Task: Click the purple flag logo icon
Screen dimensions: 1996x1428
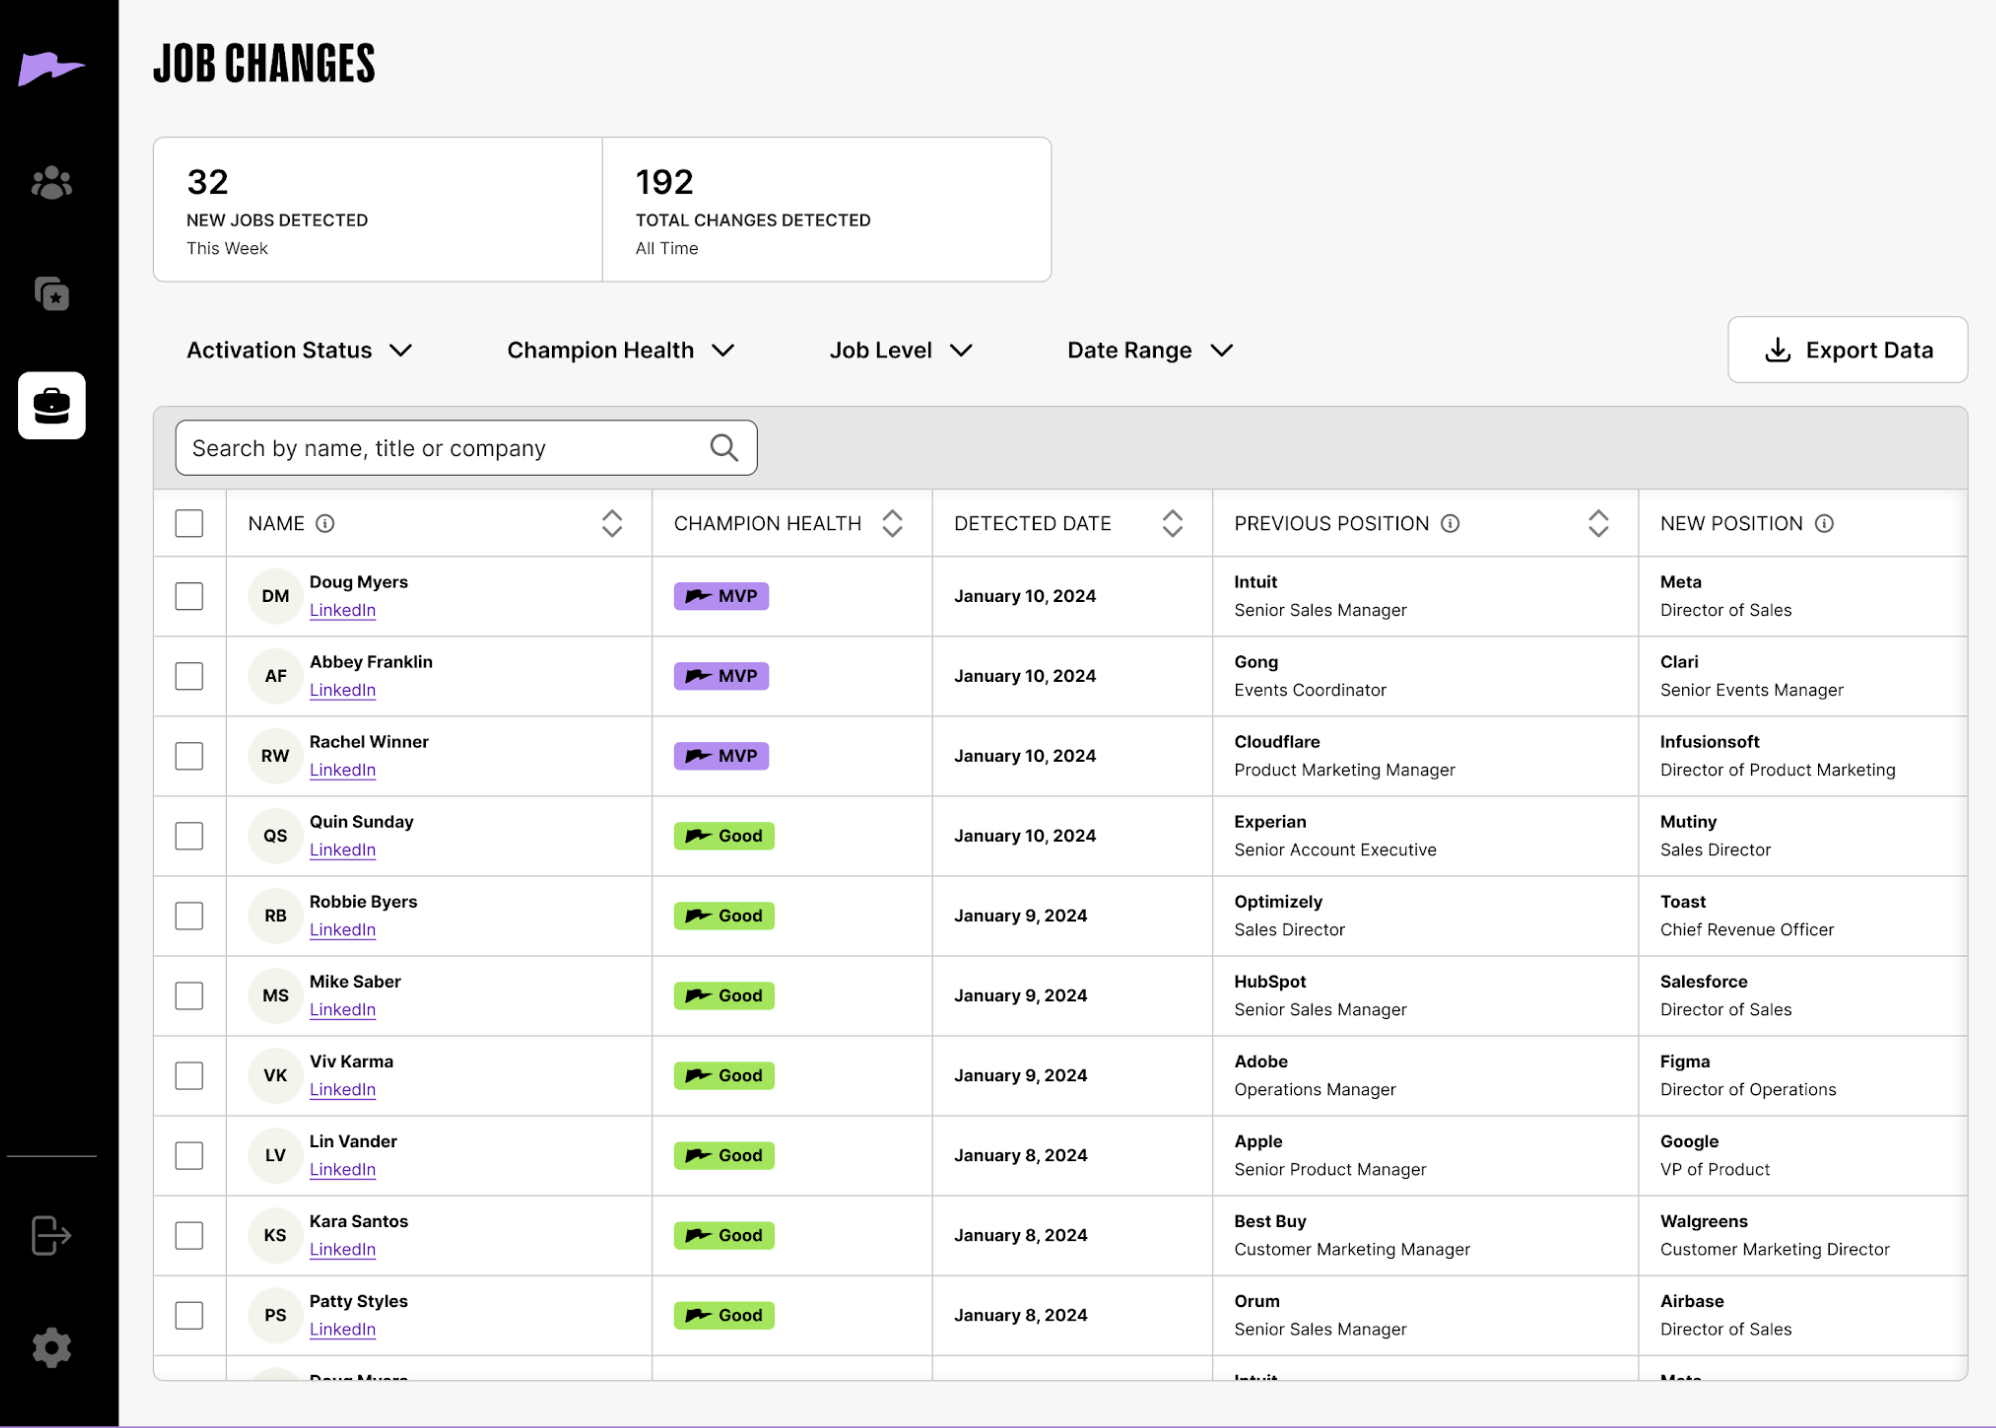Action: [x=51, y=68]
